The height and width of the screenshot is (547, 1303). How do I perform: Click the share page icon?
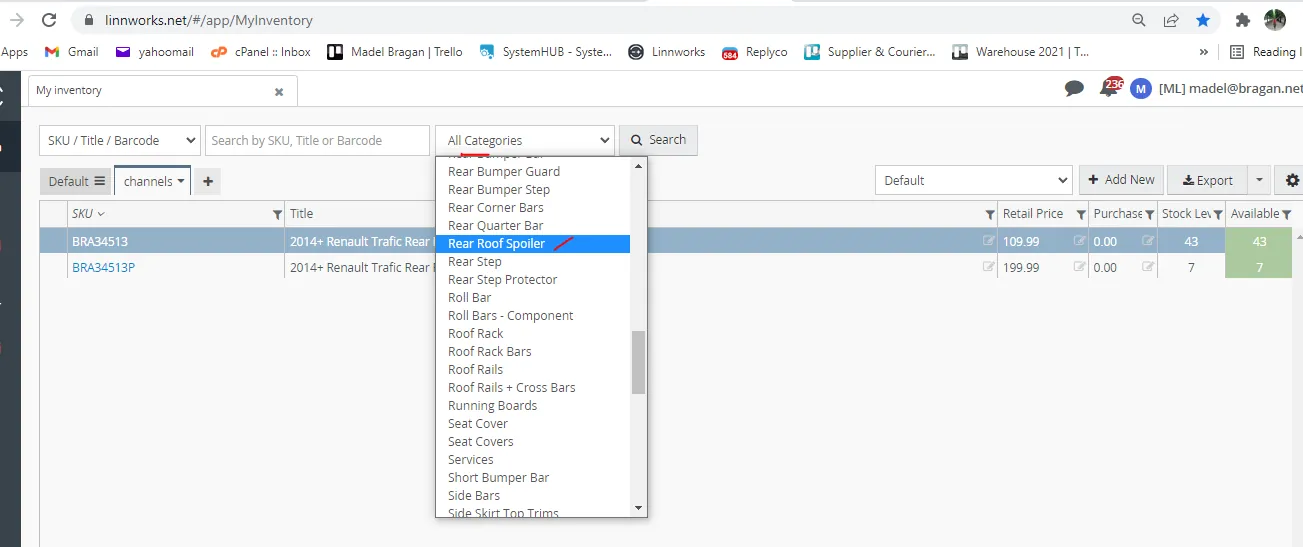[1171, 20]
